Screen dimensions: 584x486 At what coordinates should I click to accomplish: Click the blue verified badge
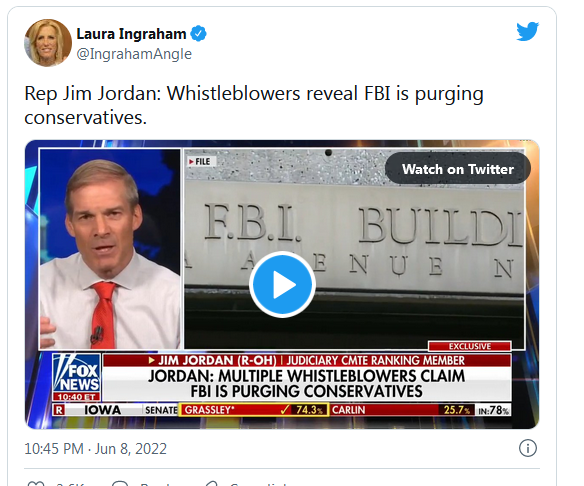coord(199,34)
